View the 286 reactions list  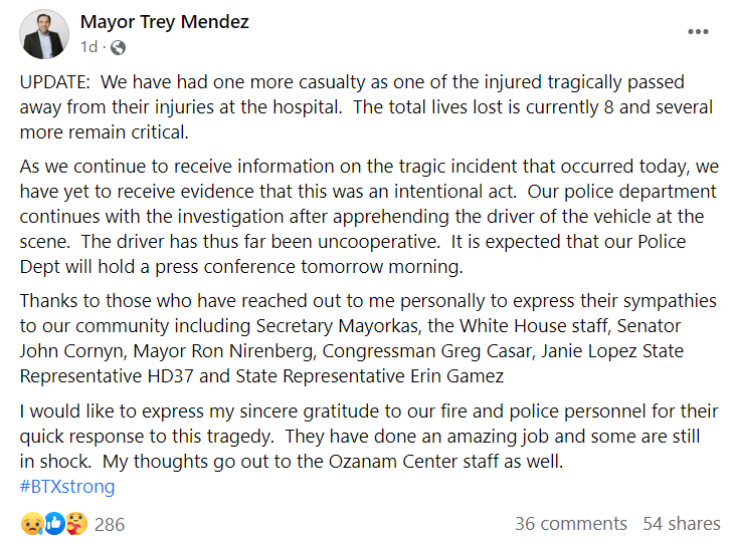click(x=109, y=525)
